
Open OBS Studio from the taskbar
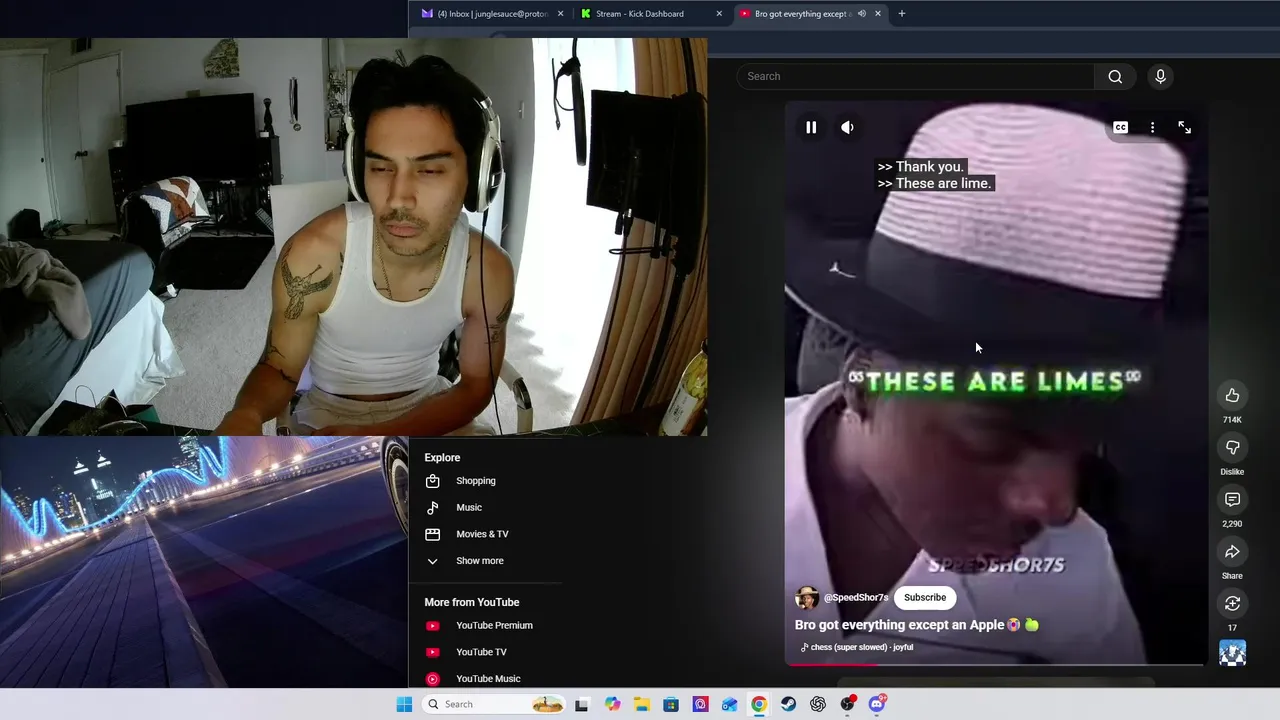tap(848, 704)
